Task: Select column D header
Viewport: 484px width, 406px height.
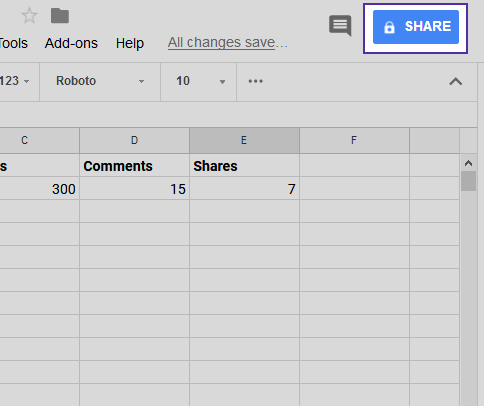Action: pos(134,140)
